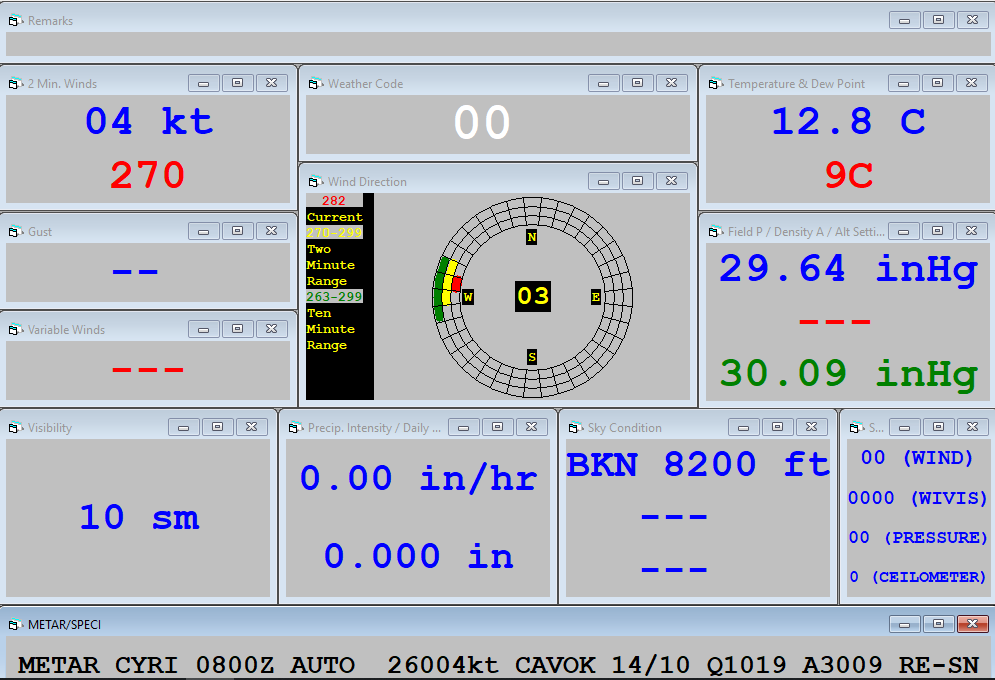The width and height of the screenshot is (995, 680).
Task: Maximize the Temperature & Dew Point window
Action: click(937, 83)
